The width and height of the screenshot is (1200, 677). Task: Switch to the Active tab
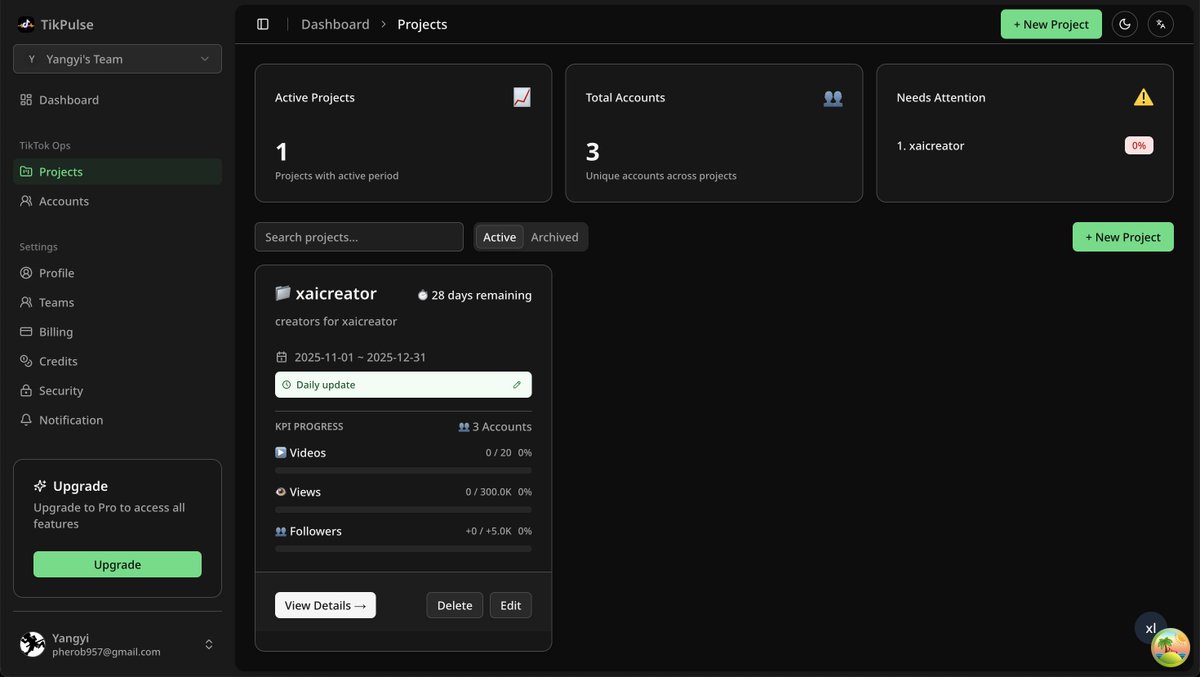pyautogui.click(x=499, y=237)
